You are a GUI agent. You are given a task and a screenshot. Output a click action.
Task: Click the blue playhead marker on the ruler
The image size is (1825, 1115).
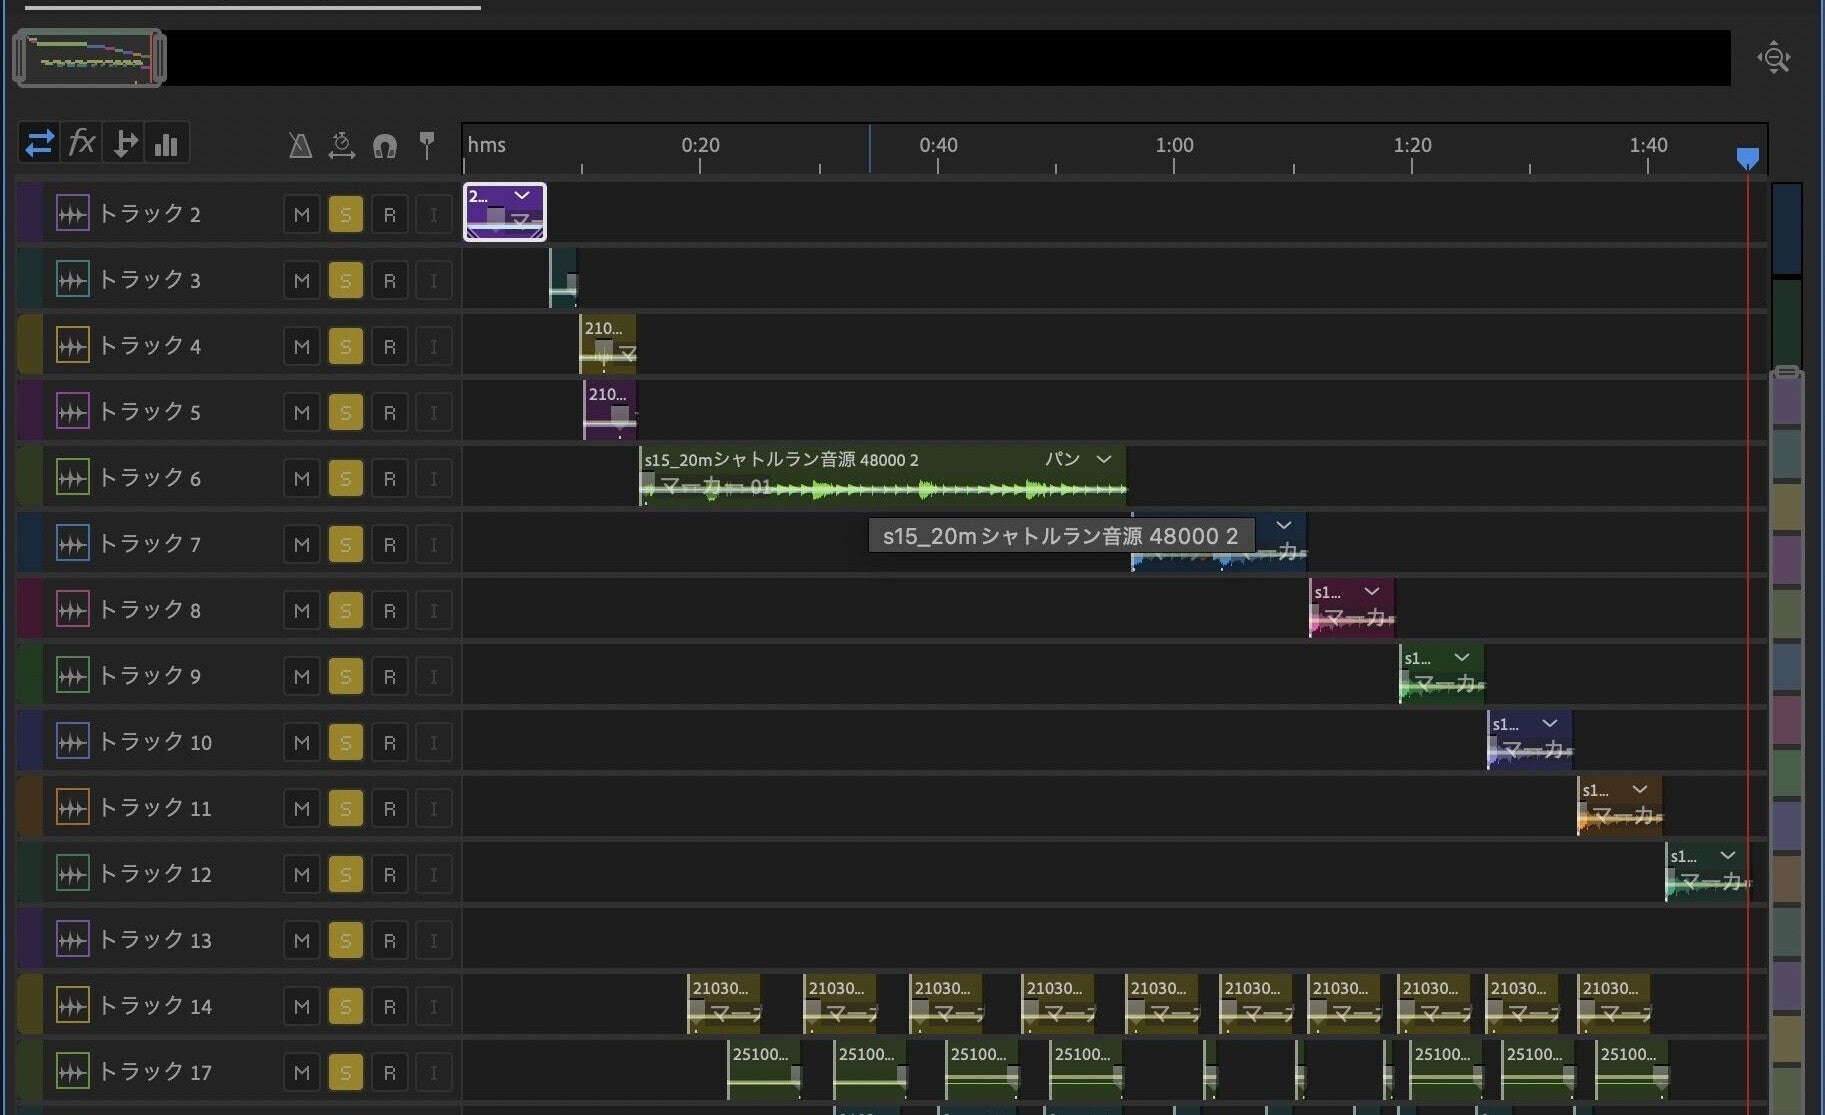coord(1747,158)
